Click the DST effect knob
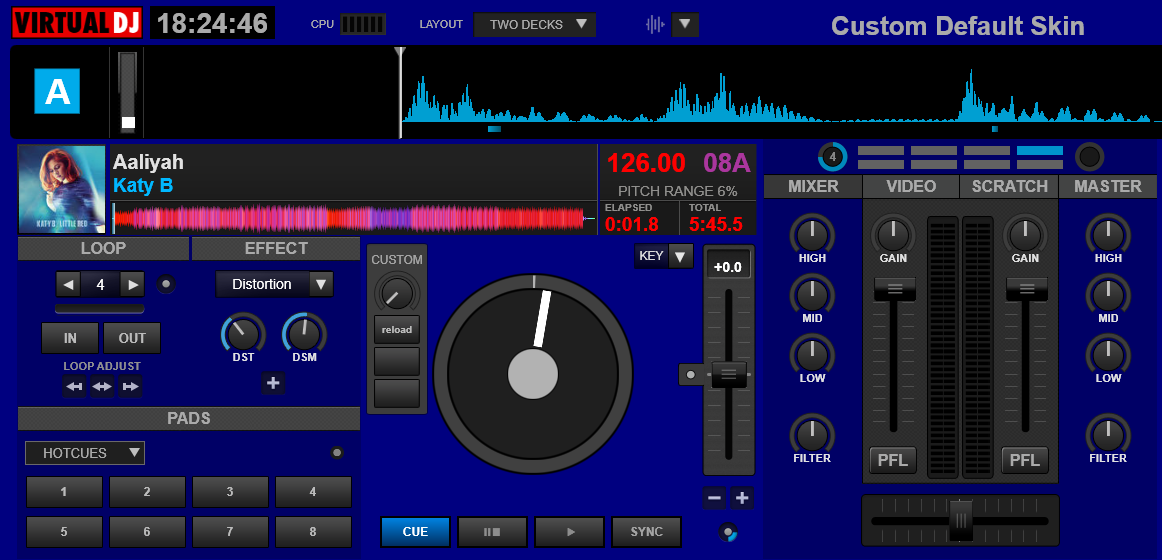1162x560 pixels. click(x=243, y=334)
